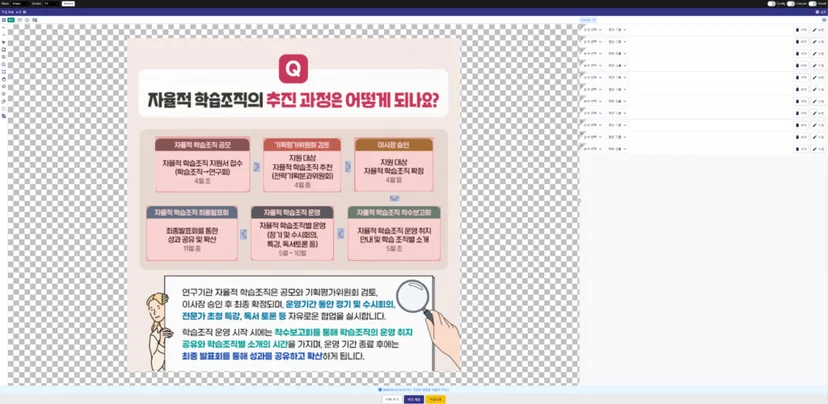This screenshot has width=828, height=404.
Task: Open the Display dropdown showing PC
Action: (x=51, y=4)
